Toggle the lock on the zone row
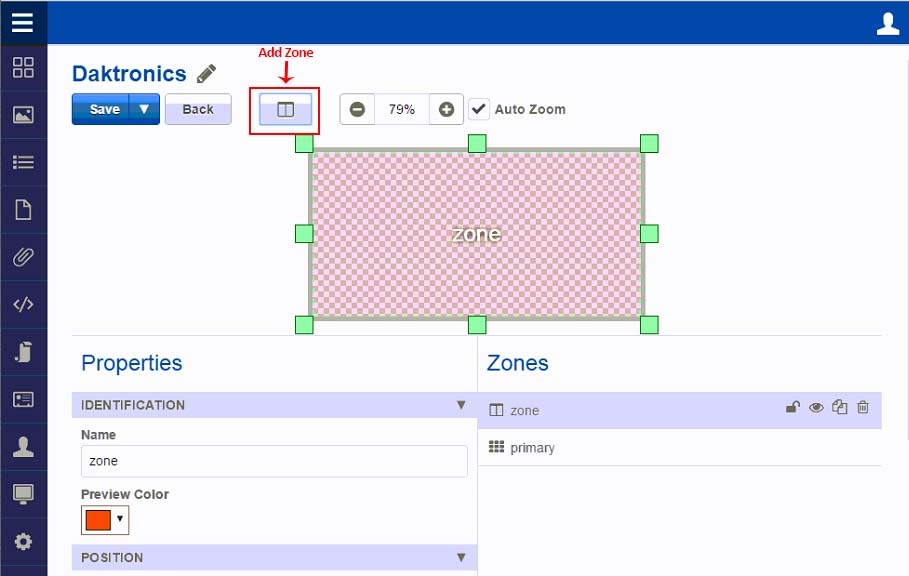 [x=792, y=407]
